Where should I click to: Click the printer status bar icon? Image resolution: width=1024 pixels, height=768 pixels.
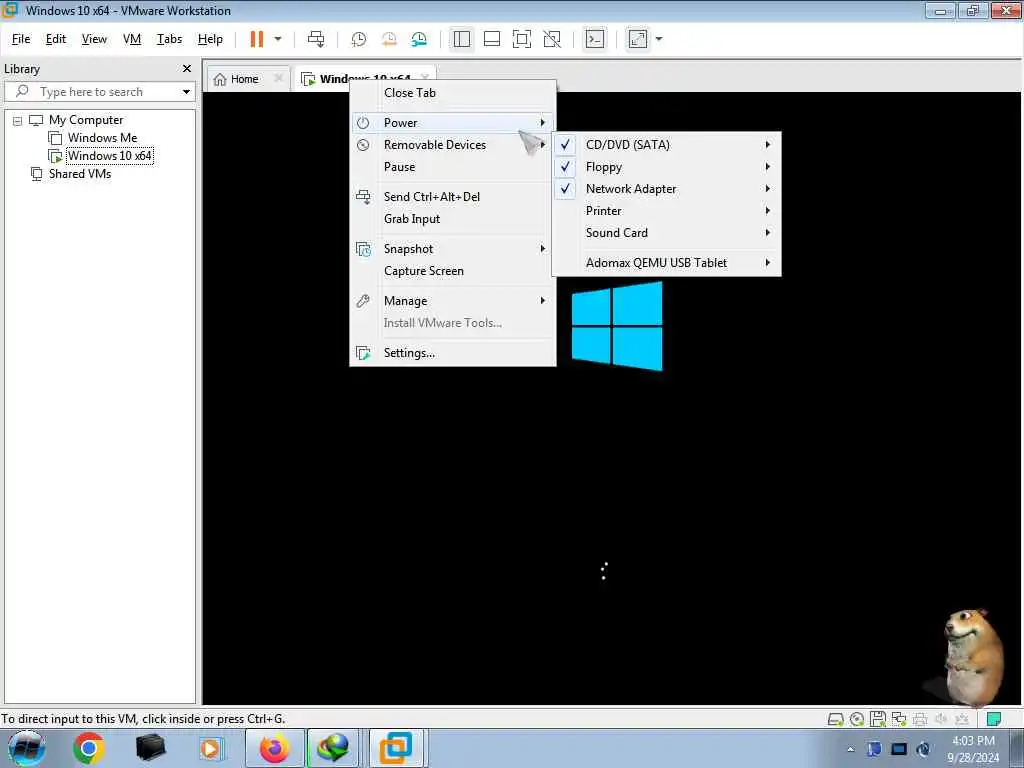920,719
